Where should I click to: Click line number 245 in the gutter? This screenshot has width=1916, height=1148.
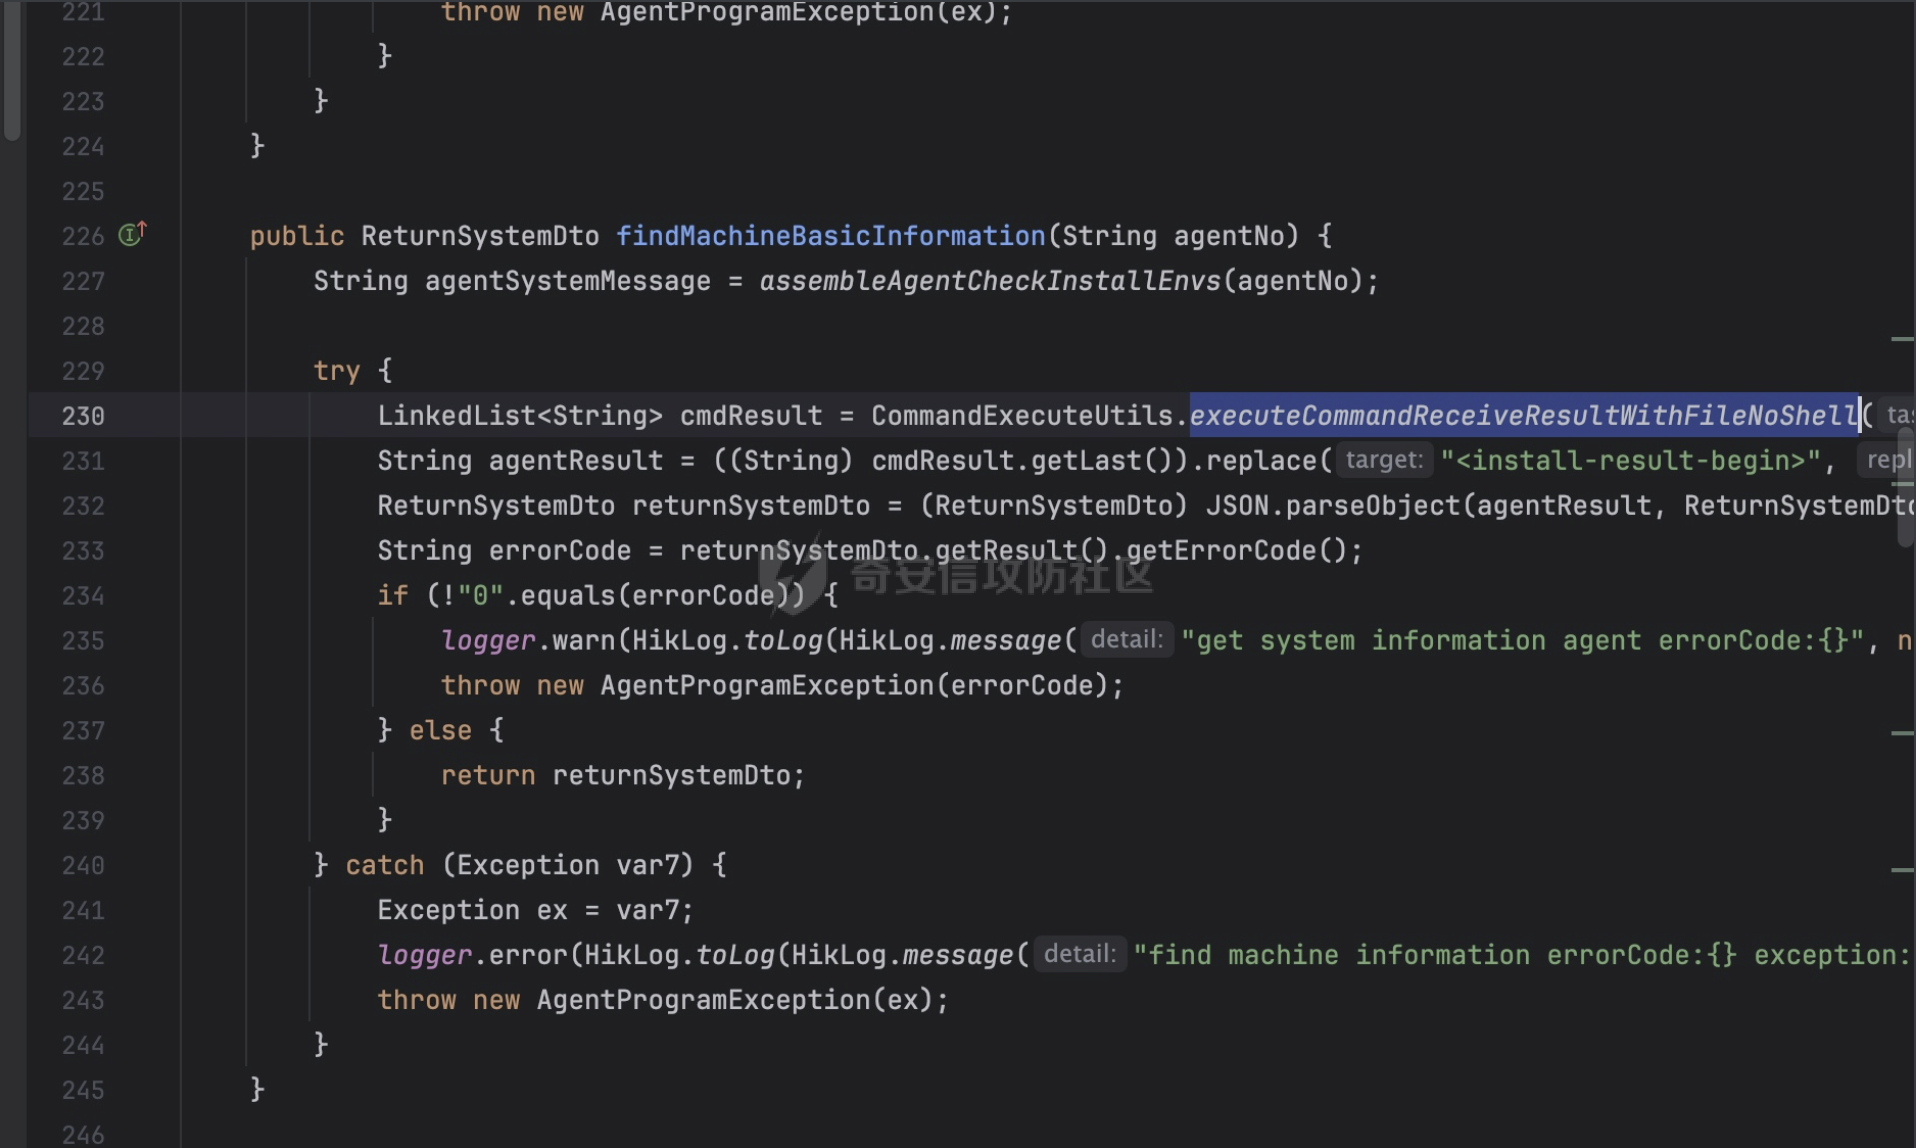pos(83,1090)
